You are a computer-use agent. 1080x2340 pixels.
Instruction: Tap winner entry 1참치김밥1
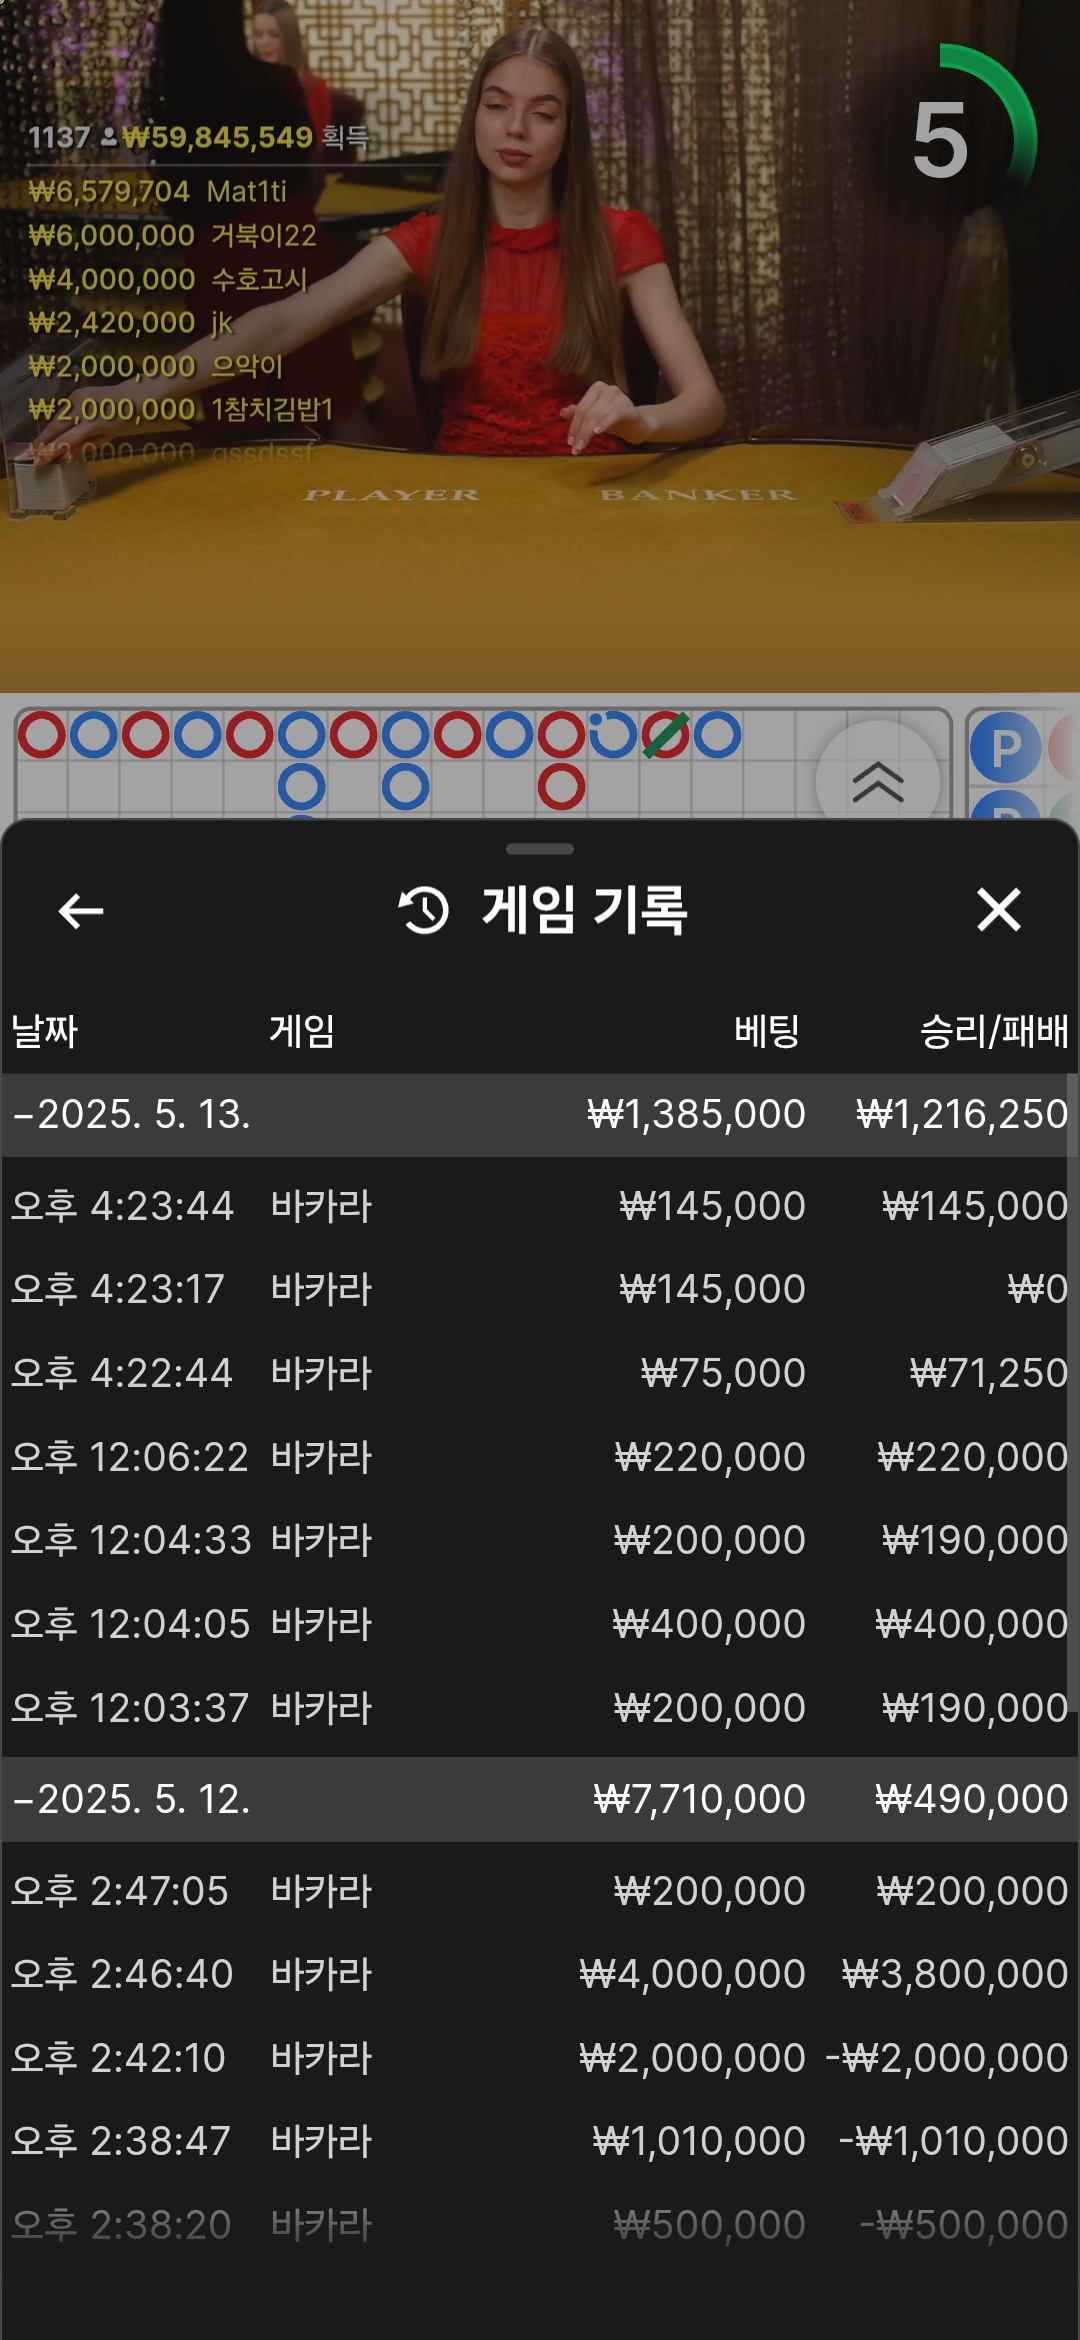(x=181, y=409)
